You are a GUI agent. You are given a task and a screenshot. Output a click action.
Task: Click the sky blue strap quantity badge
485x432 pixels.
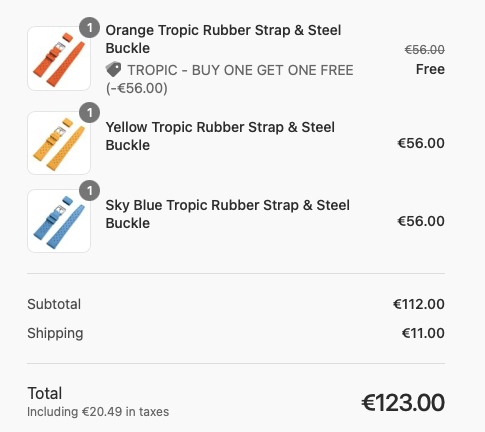coord(89,191)
